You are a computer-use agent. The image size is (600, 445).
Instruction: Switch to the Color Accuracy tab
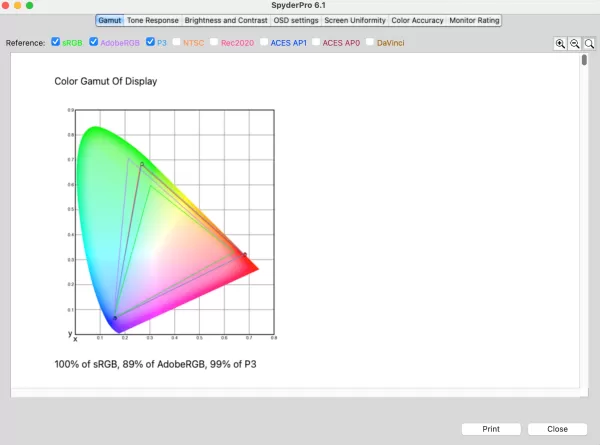pyautogui.click(x=416, y=20)
